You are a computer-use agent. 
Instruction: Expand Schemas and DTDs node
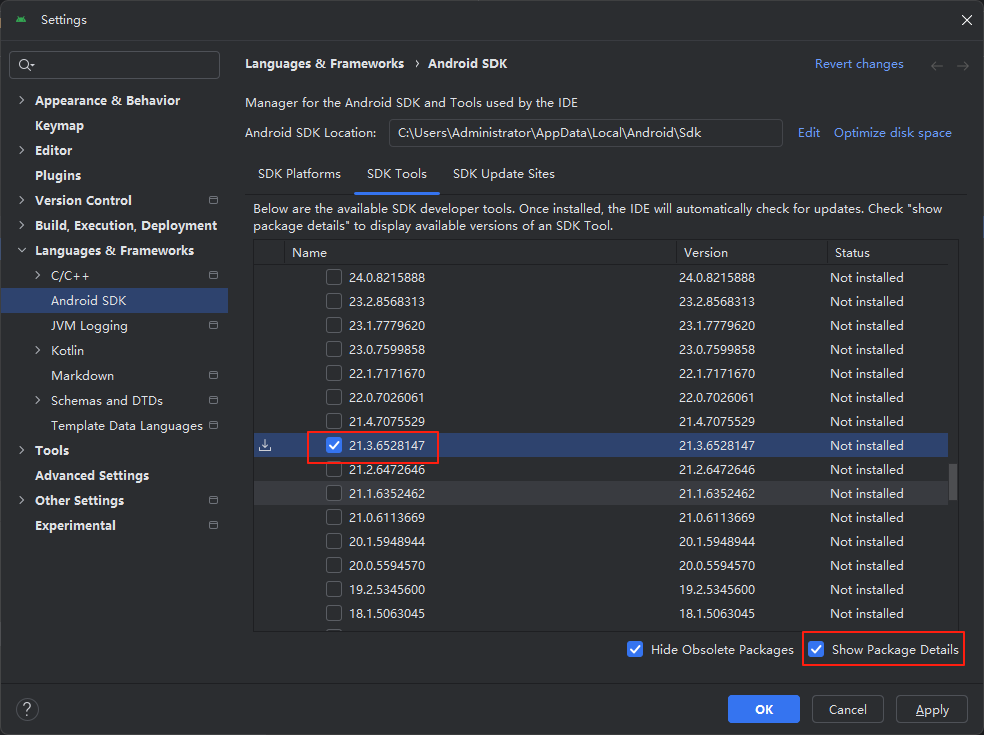[38, 400]
